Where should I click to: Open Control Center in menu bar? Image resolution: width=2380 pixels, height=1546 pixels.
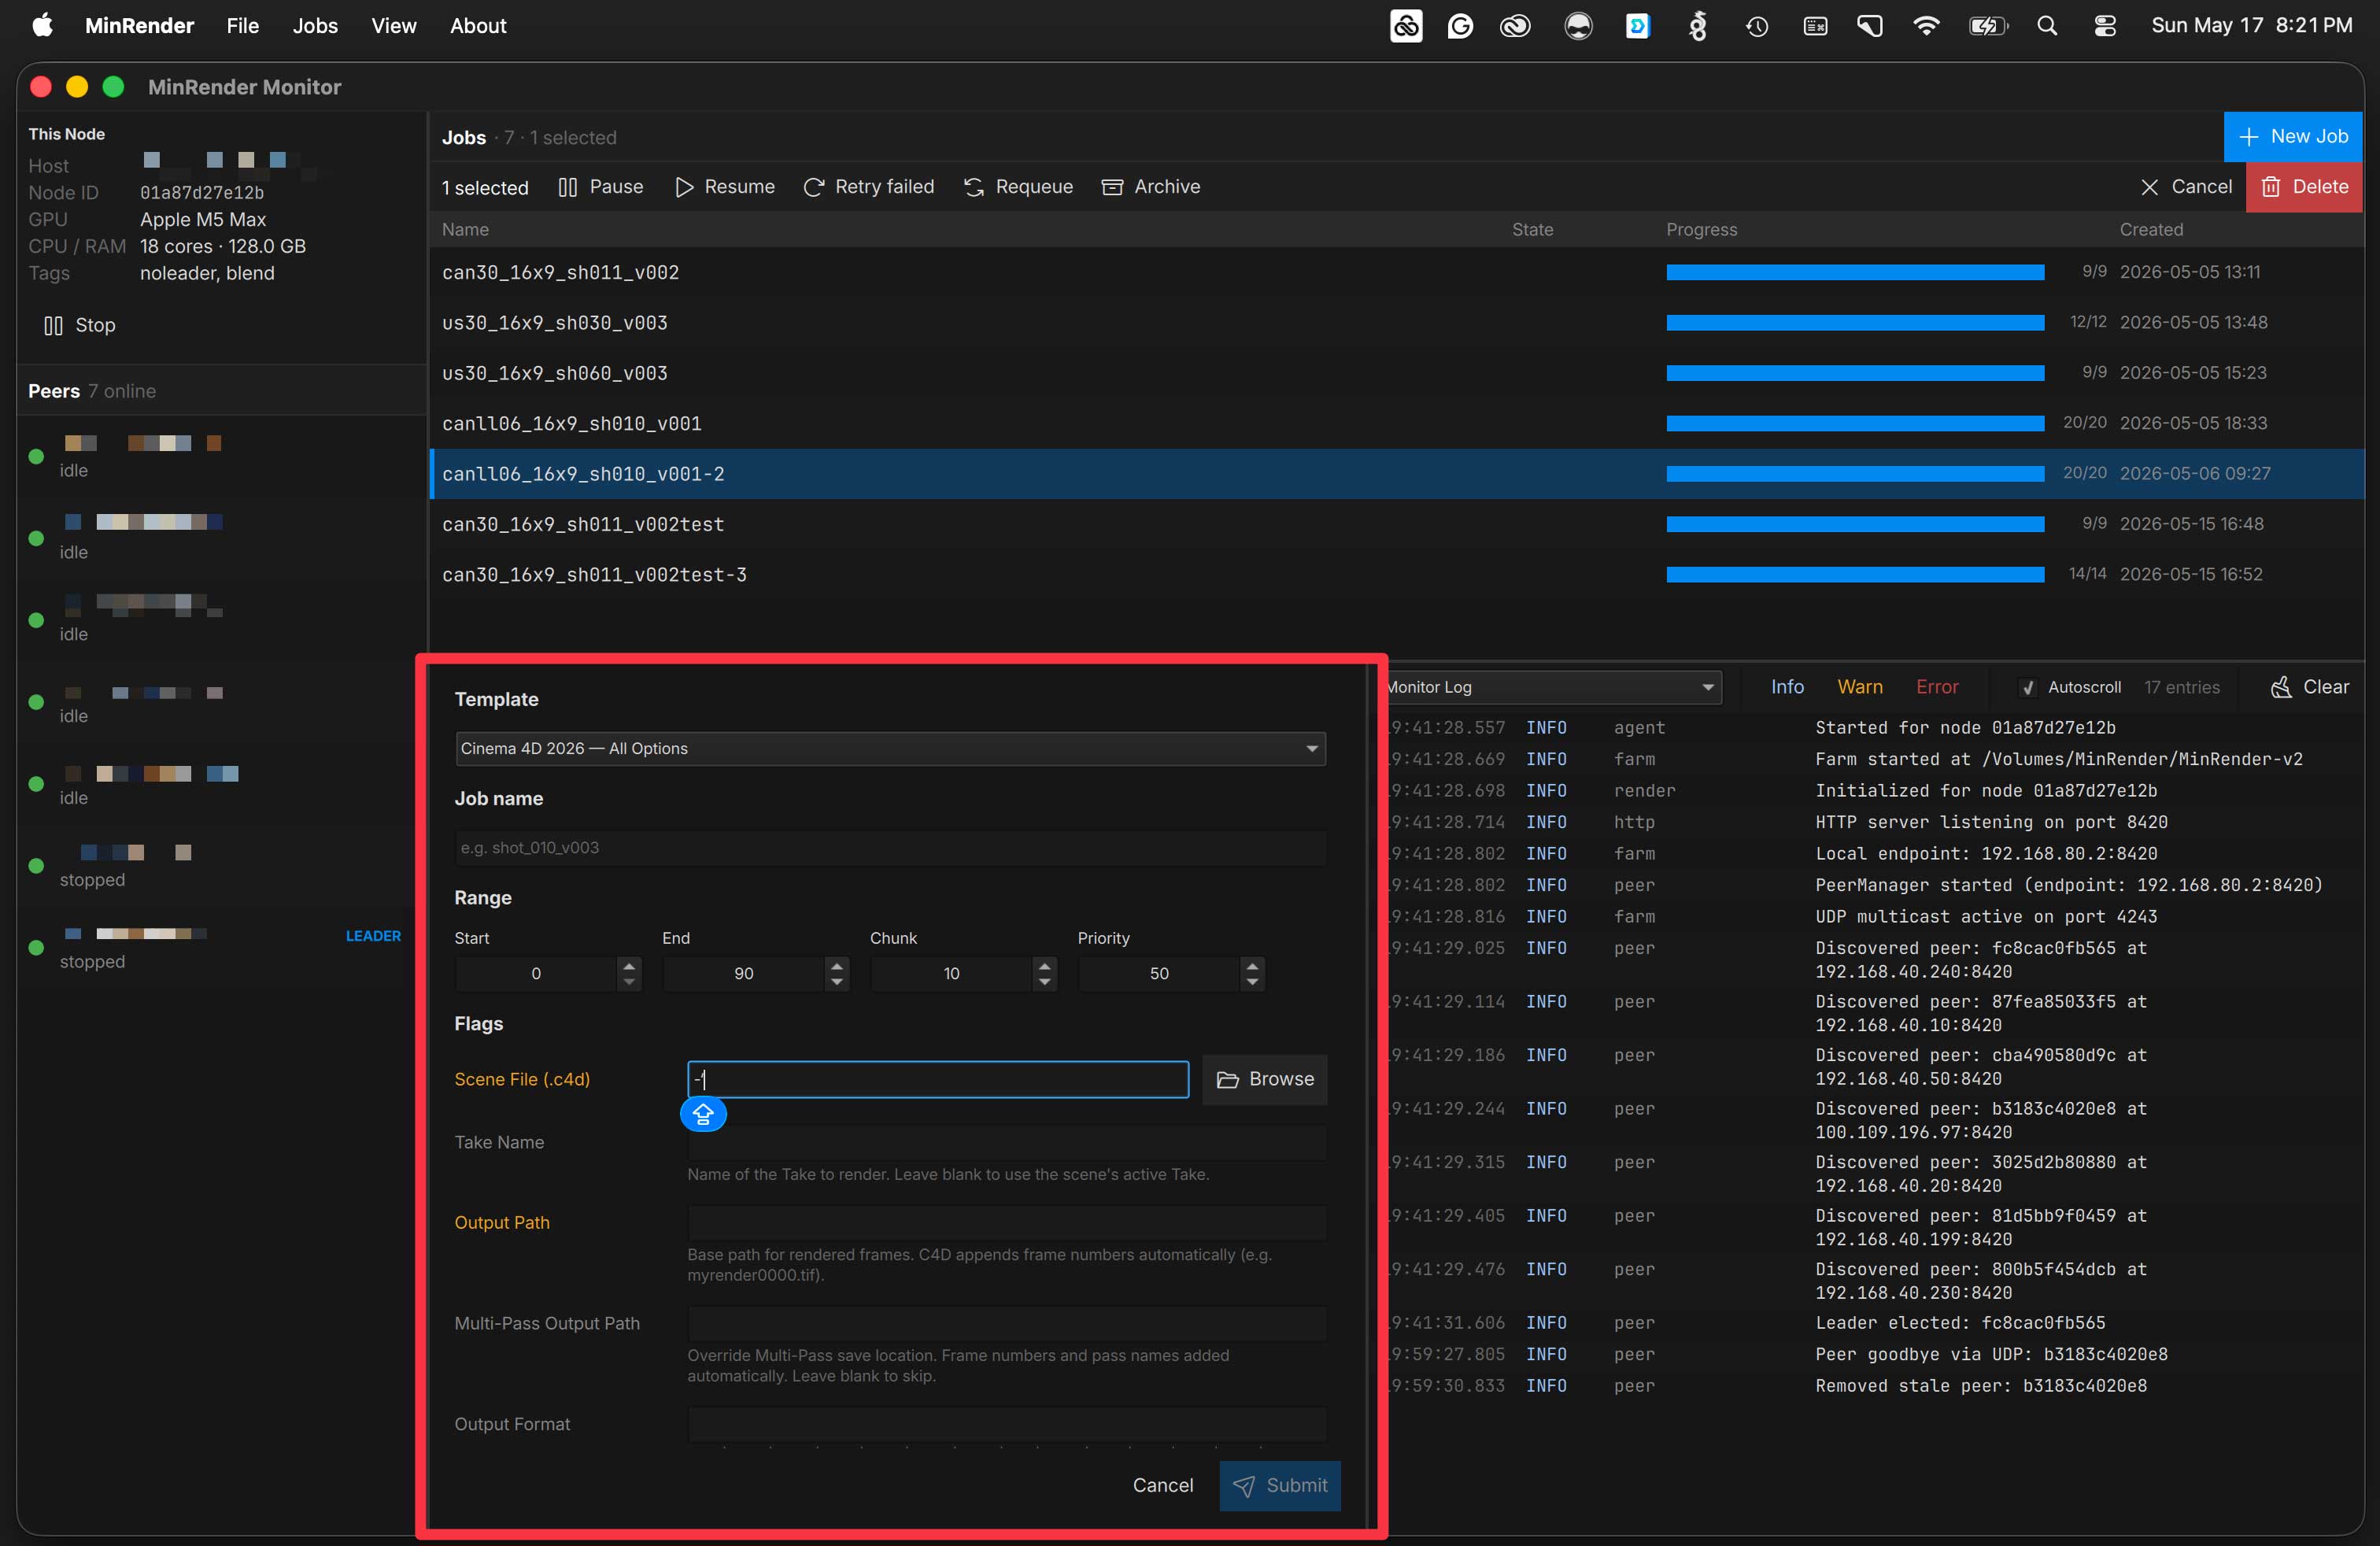tap(2105, 26)
